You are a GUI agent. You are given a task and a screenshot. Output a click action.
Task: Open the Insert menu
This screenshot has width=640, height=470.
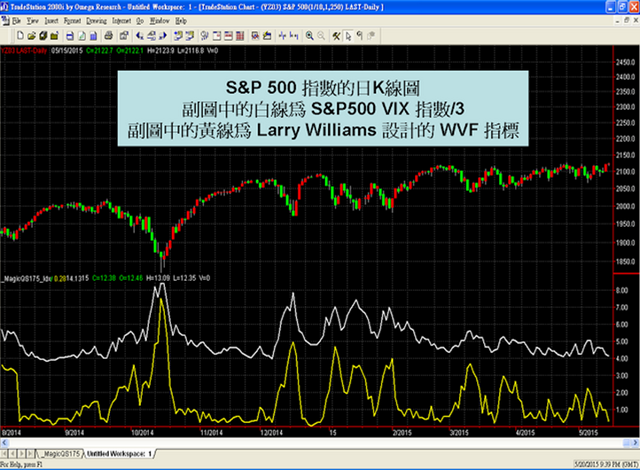tap(51, 20)
